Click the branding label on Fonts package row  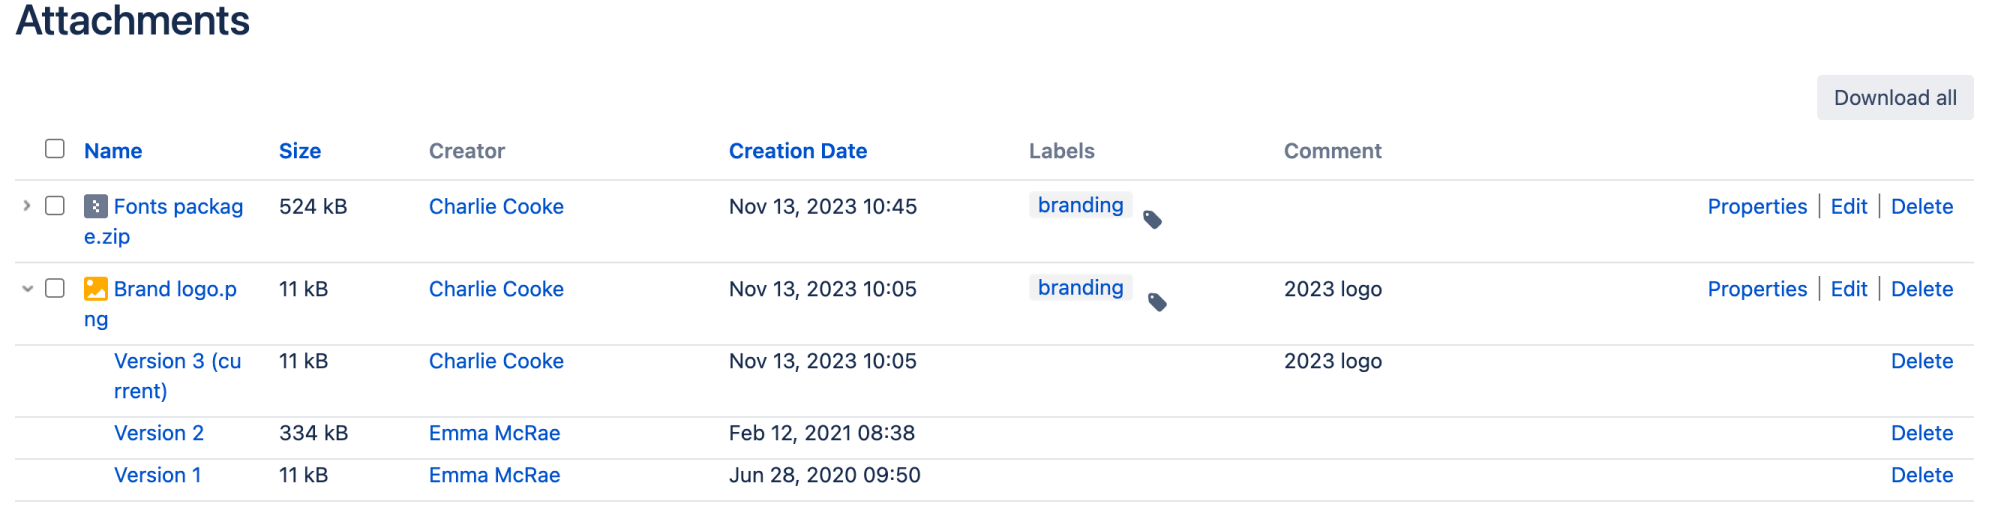pyautogui.click(x=1080, y=205)
